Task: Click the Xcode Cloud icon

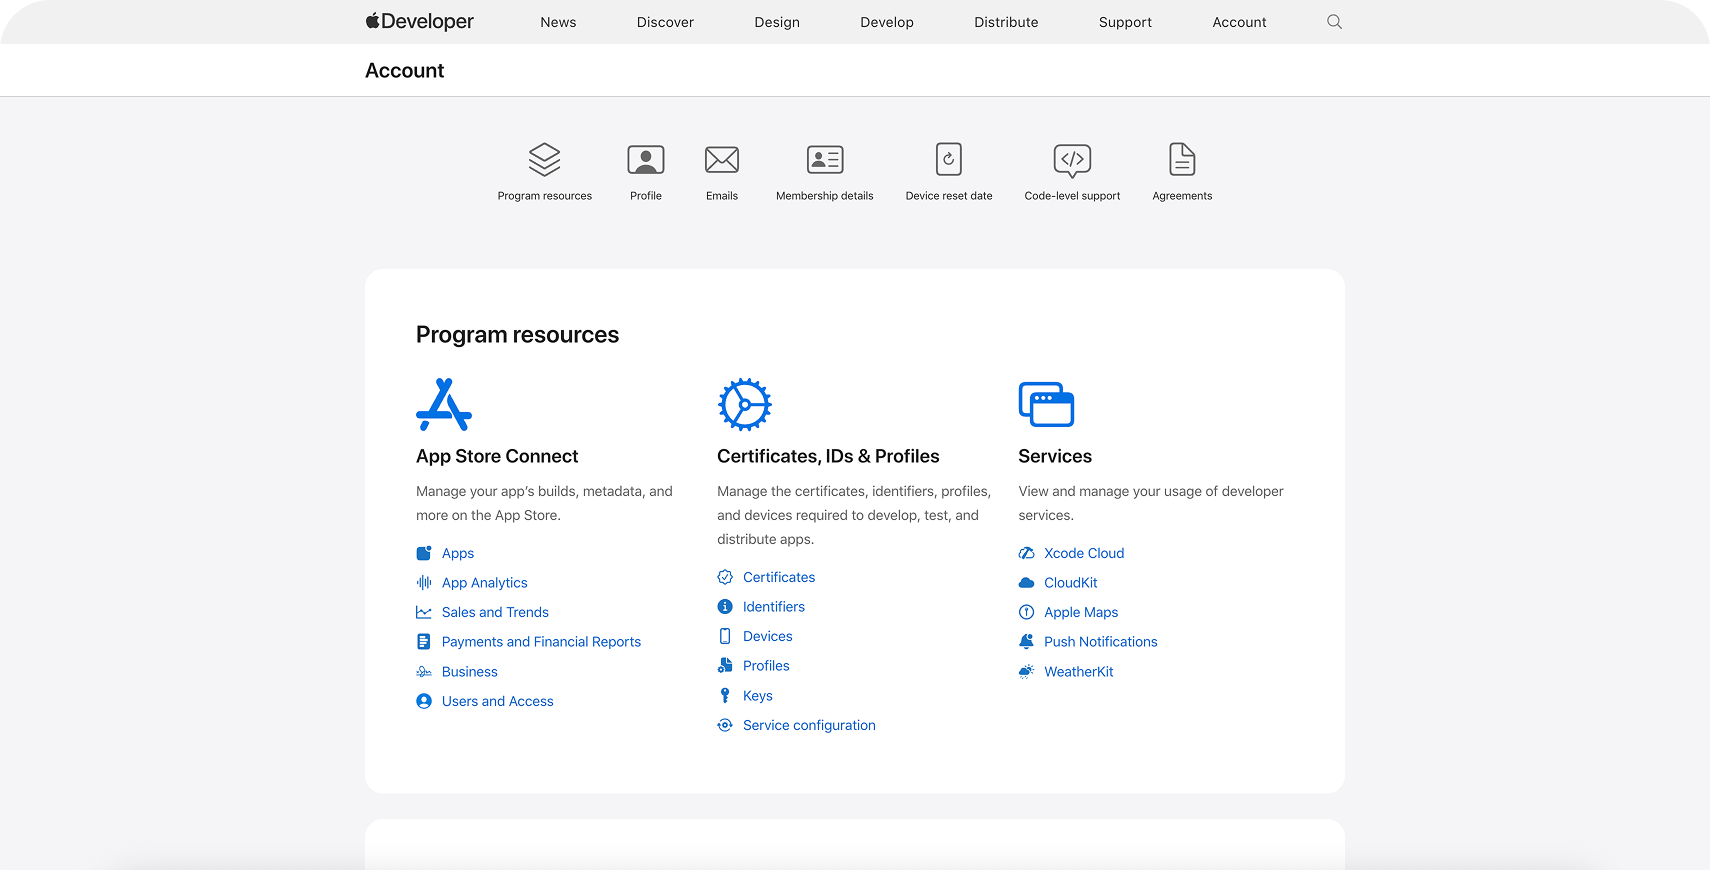Action: (x=1026, y=553)
